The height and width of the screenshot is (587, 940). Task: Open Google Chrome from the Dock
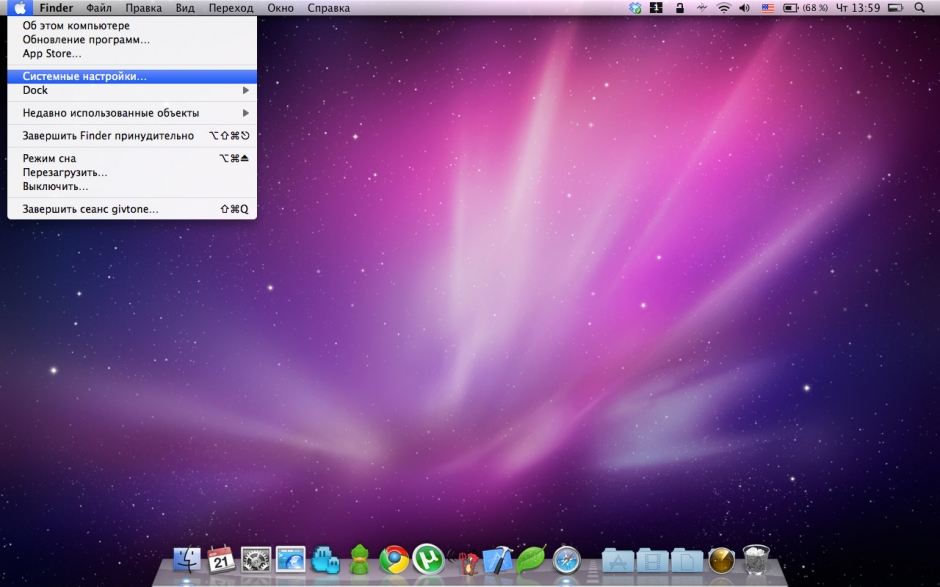pos(394,561)
